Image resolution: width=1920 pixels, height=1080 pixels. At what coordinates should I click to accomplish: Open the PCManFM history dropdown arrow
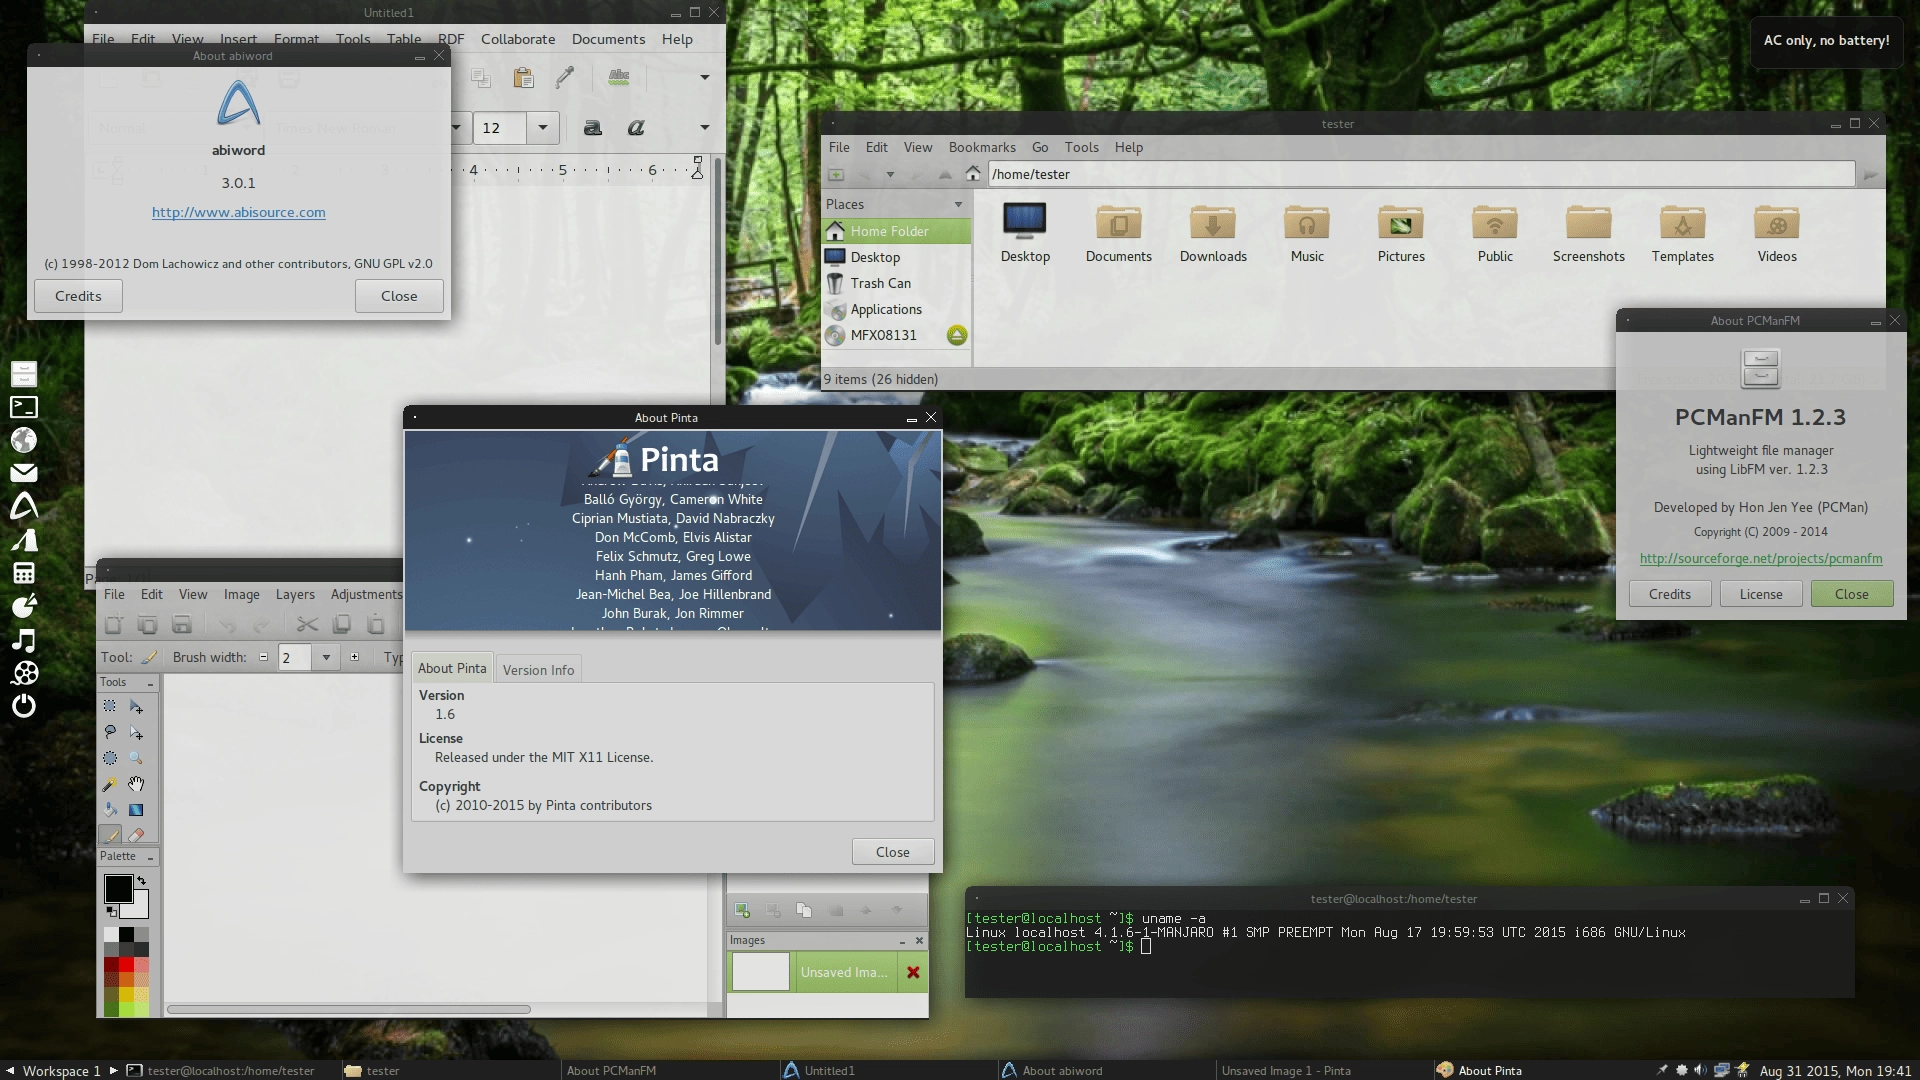click(890, 174)
